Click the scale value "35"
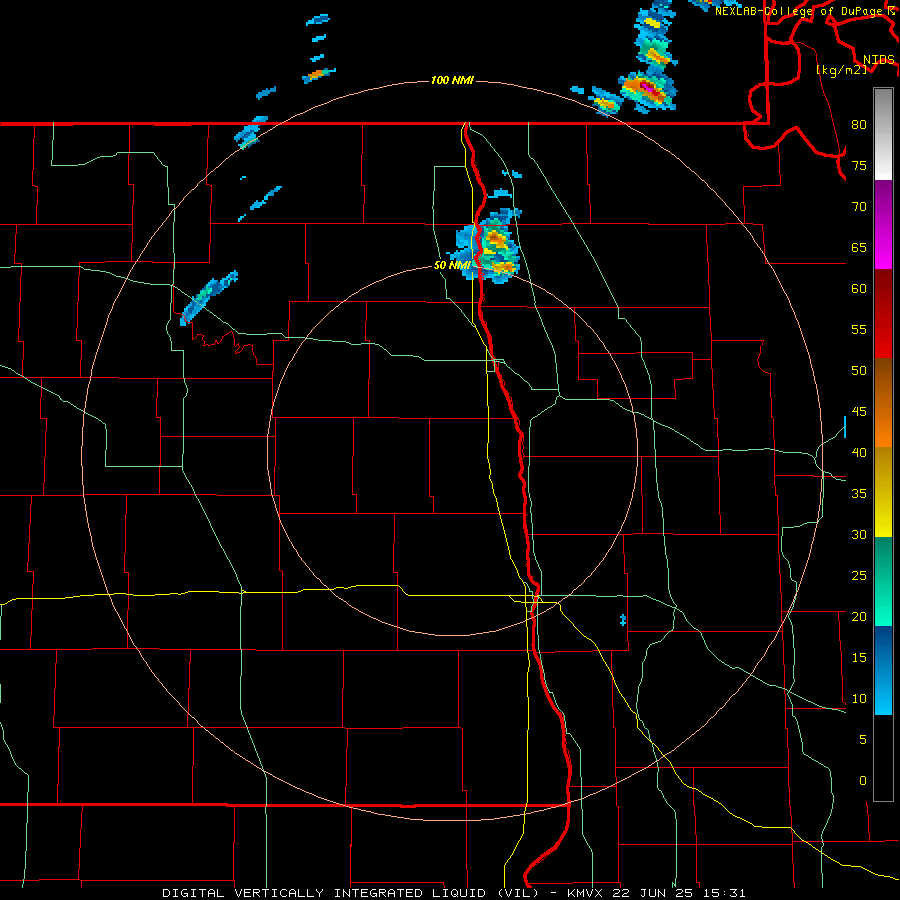This screenshot has height=900, width=900. [x=859, y=494]
